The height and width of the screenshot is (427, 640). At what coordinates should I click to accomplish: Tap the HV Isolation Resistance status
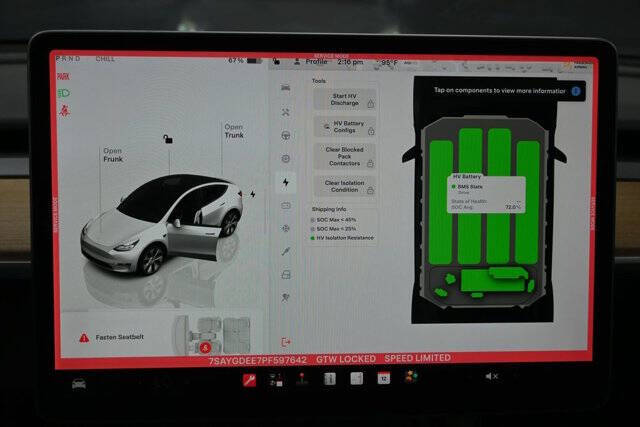[342, 238]
